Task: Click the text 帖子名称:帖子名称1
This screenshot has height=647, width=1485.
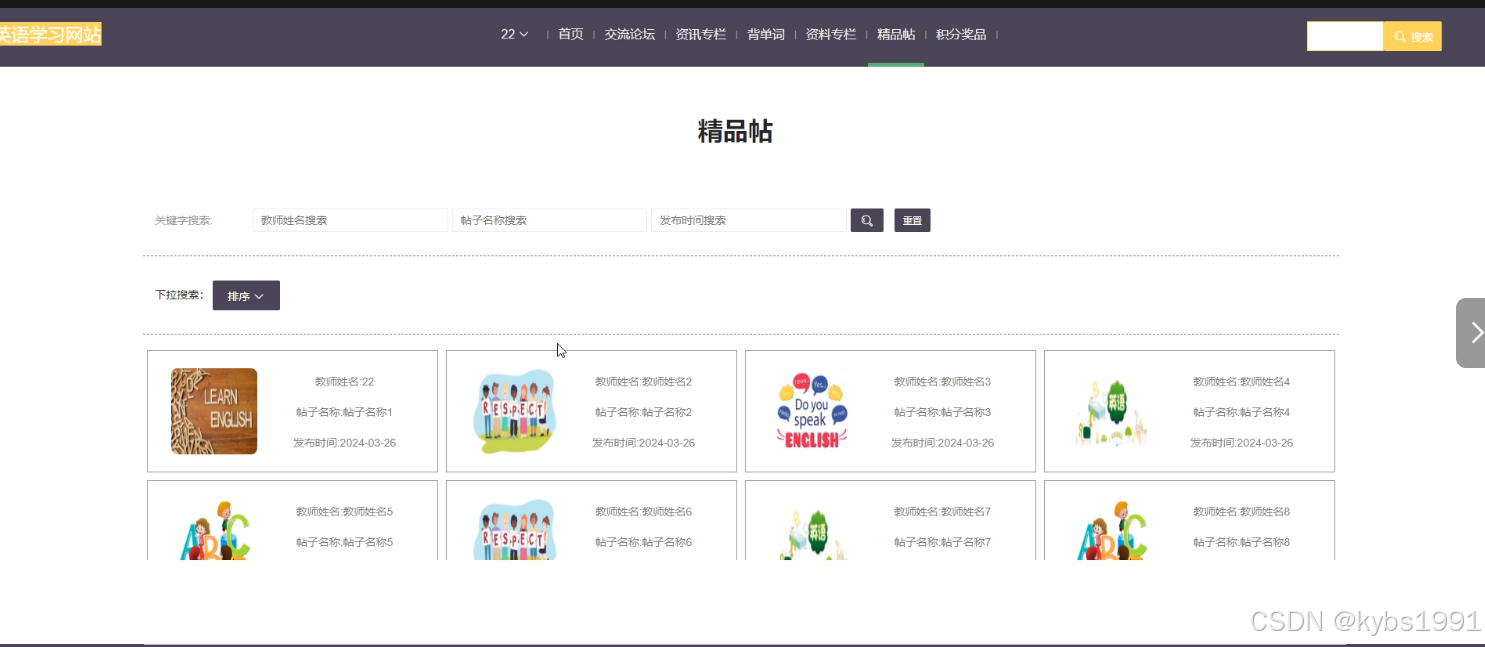Action: tap(344, 412)
